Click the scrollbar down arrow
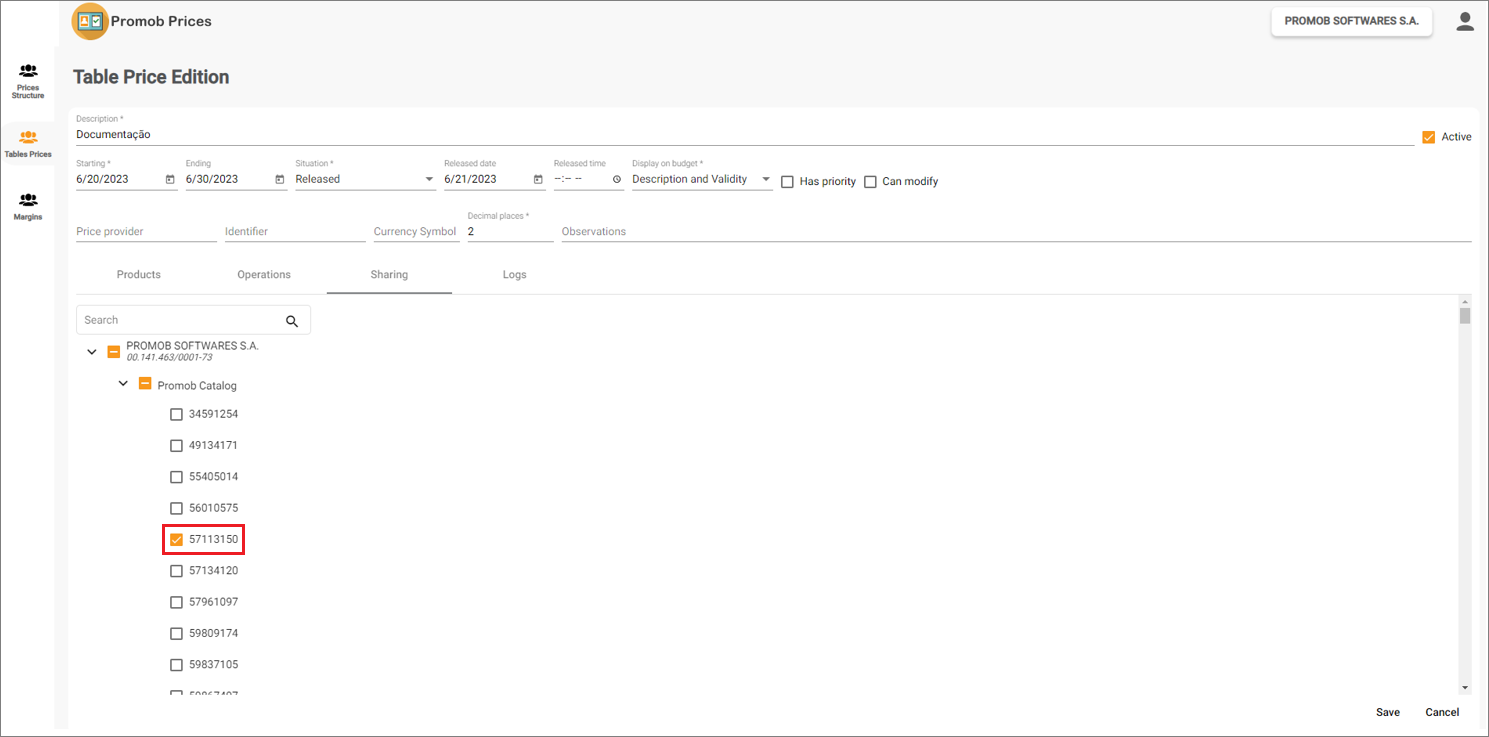The width and height of the screenshot is (1489, 737). click(1465, 688)
